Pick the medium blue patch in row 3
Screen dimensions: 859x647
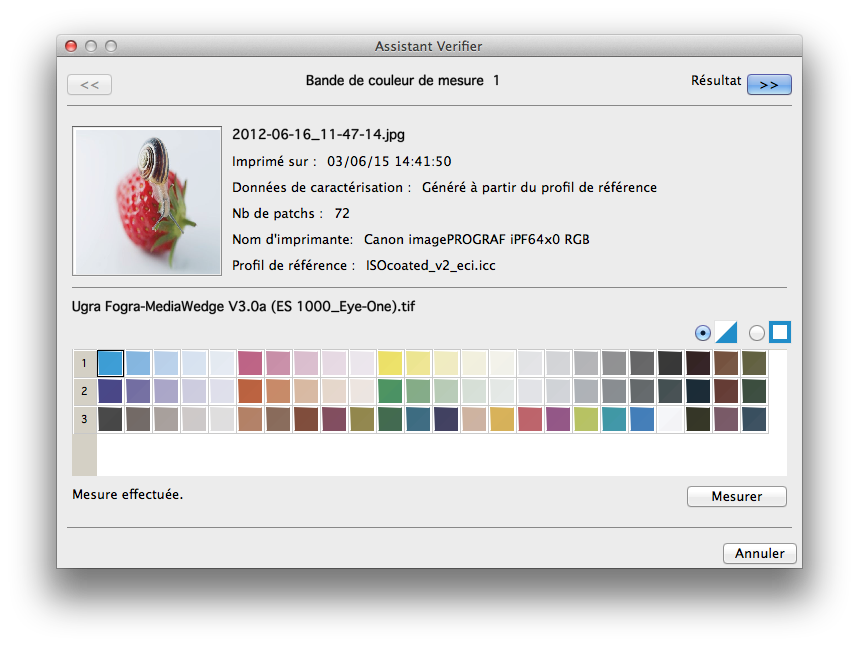(642, 419)
